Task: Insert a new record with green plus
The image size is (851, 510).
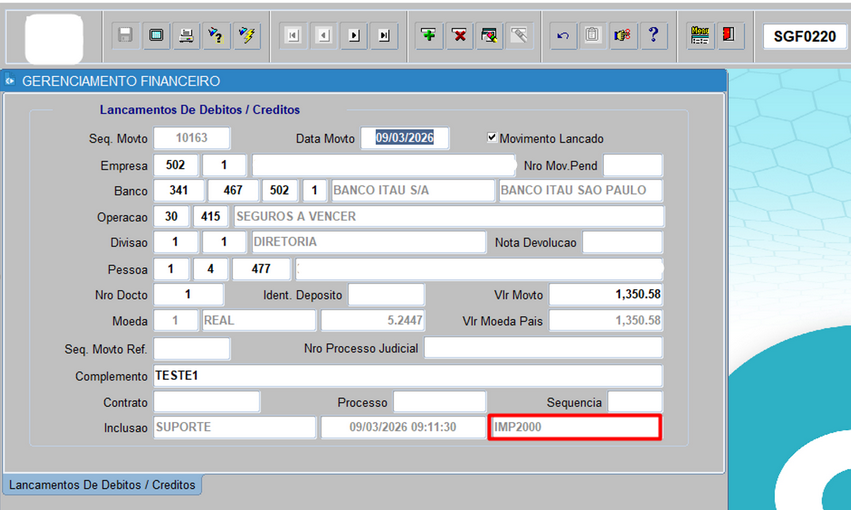Action: click(x=429, y=35)
